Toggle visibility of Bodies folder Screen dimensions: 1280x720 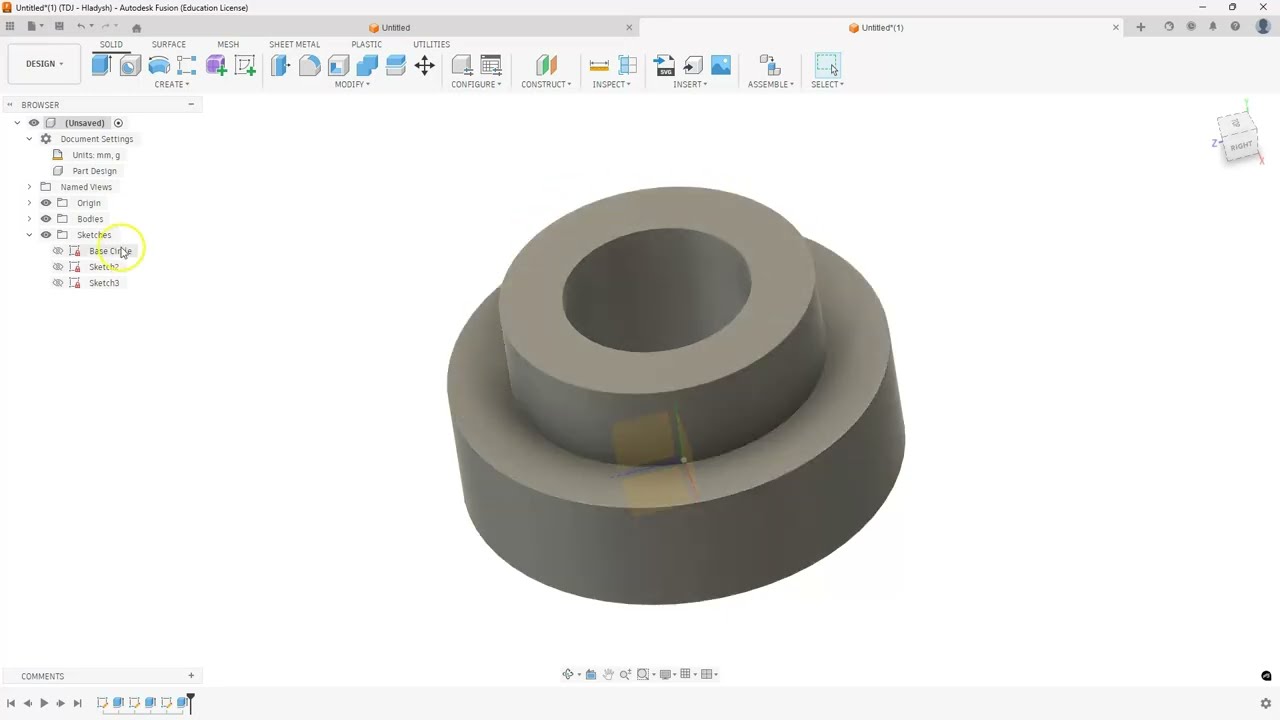tap(46, 219)
